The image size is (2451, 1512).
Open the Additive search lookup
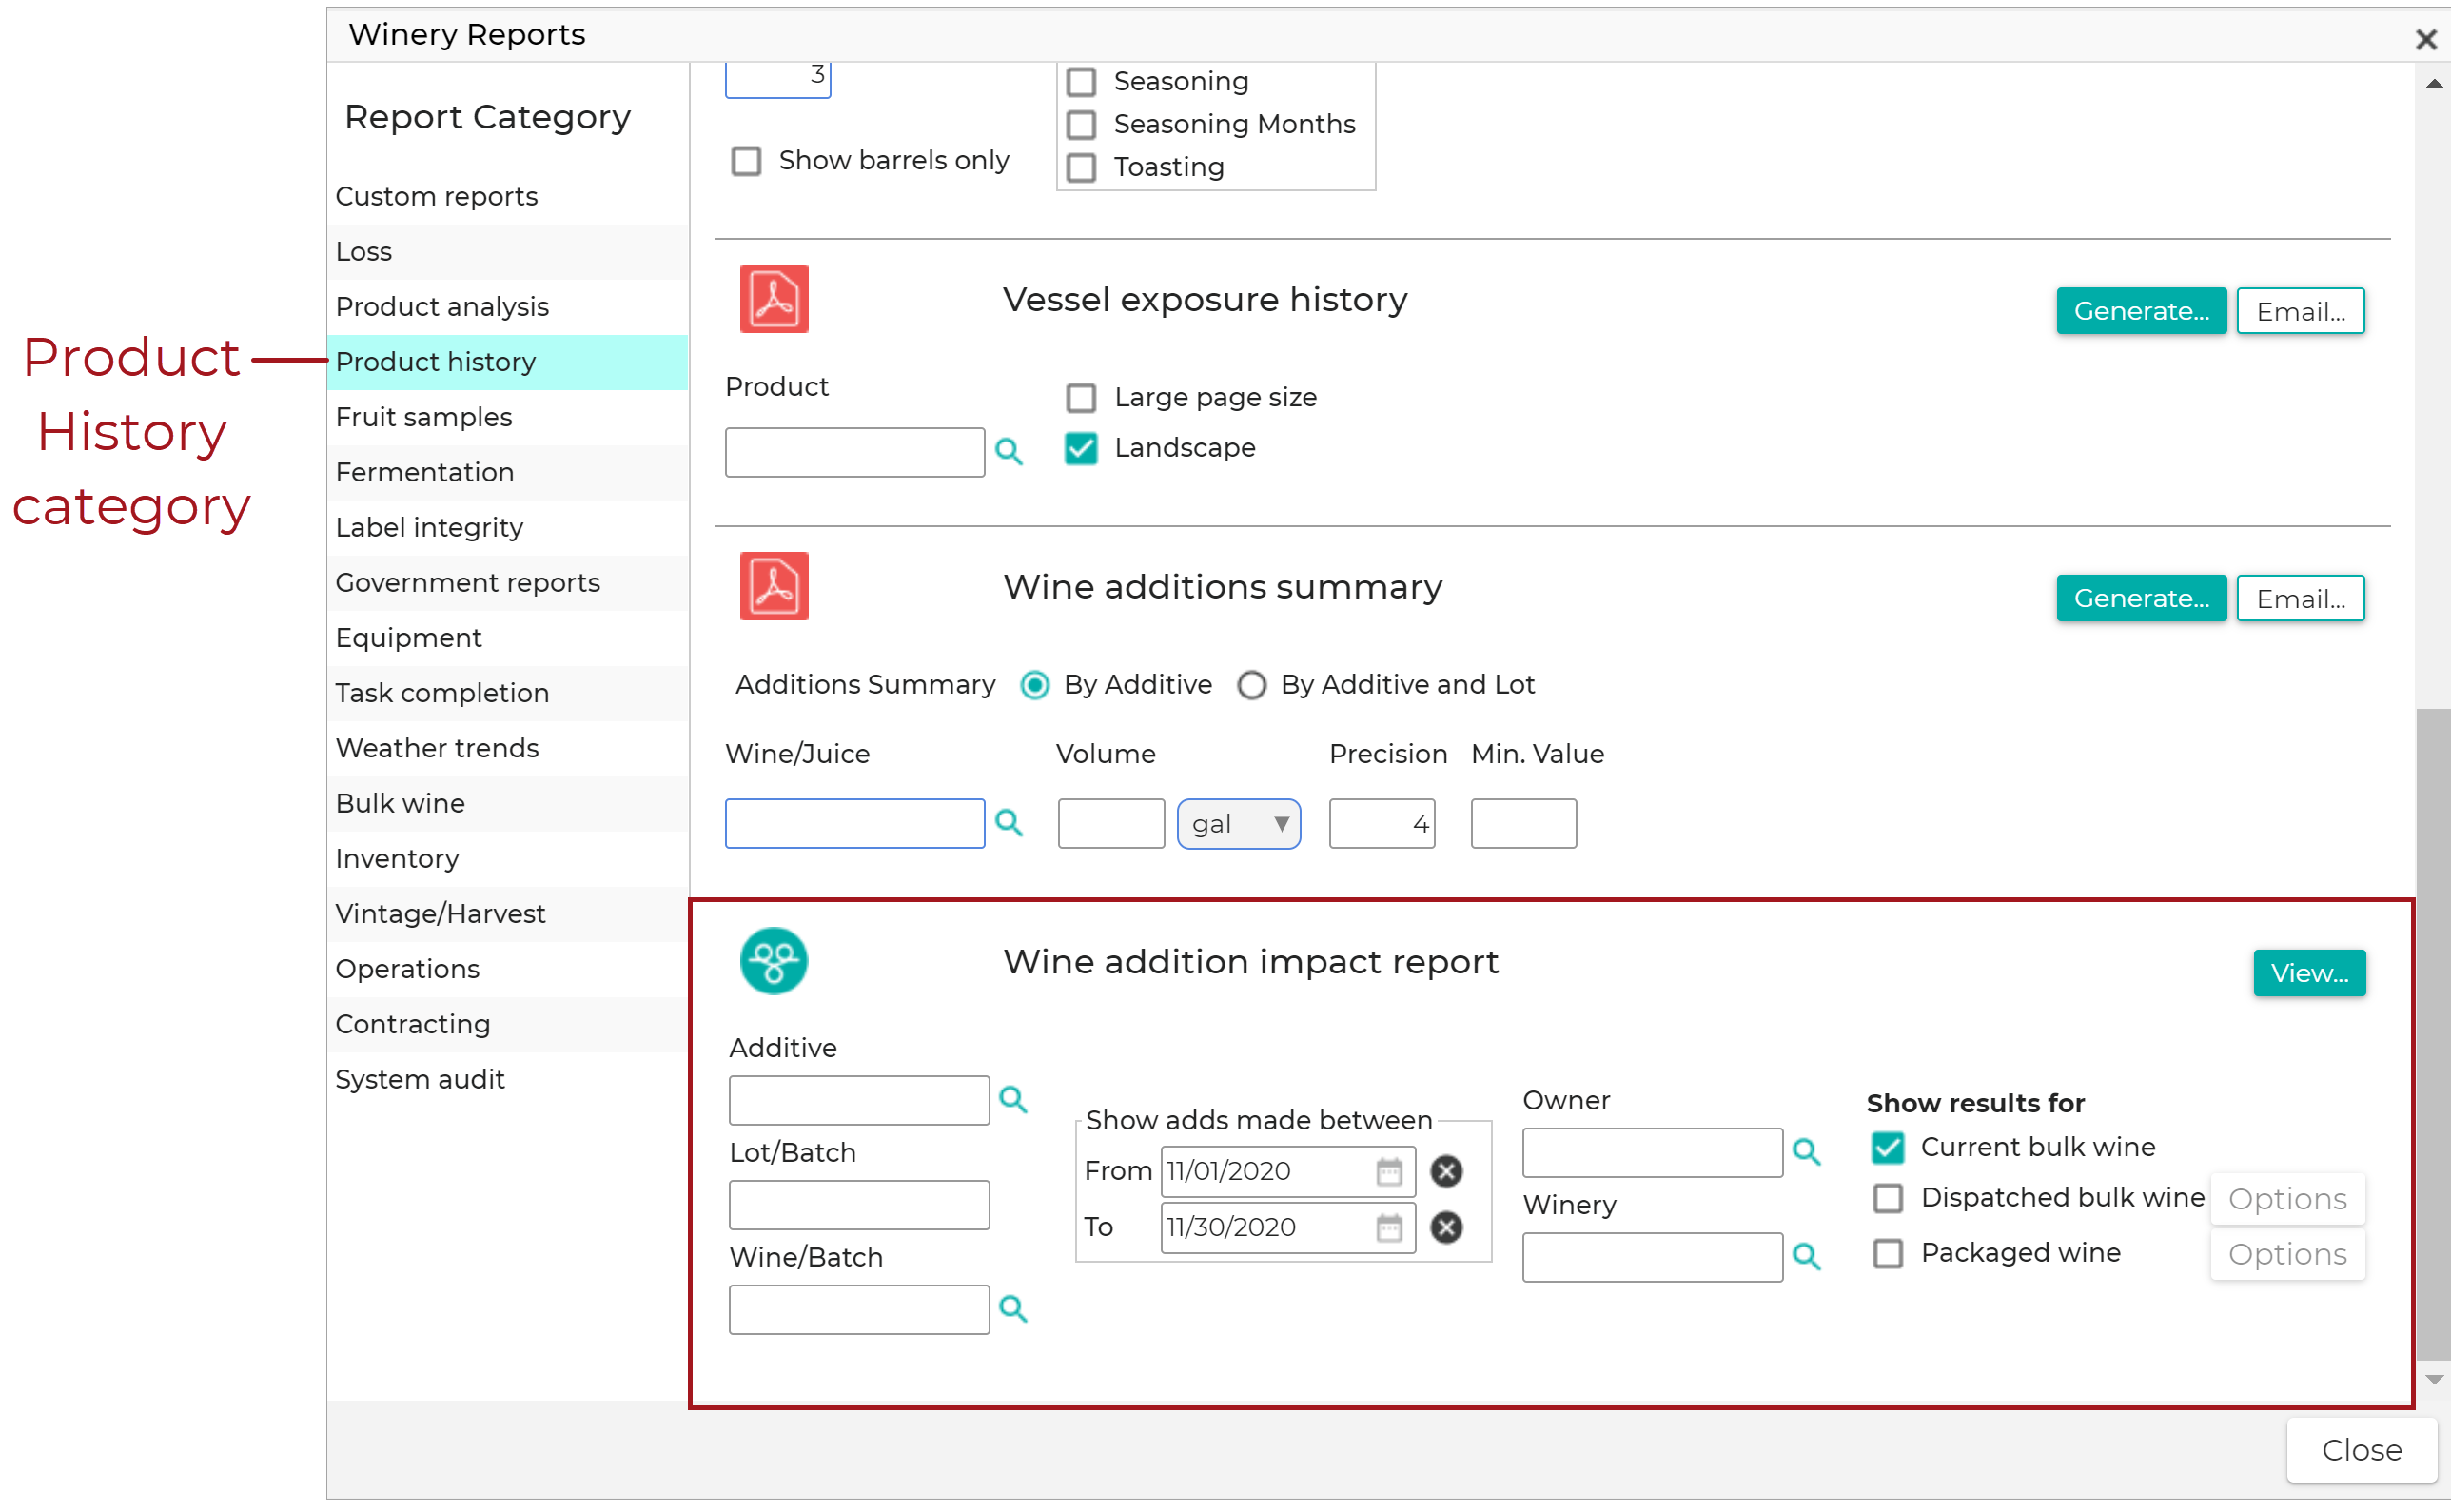pyautogui.click(x=1014, y=1099)
